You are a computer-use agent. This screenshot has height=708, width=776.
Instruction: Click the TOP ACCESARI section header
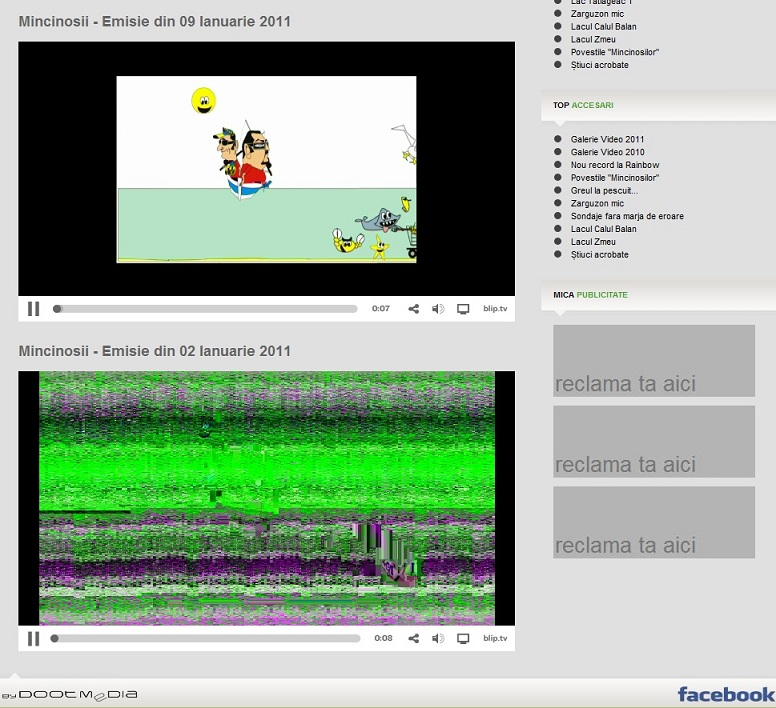(583, 105)
